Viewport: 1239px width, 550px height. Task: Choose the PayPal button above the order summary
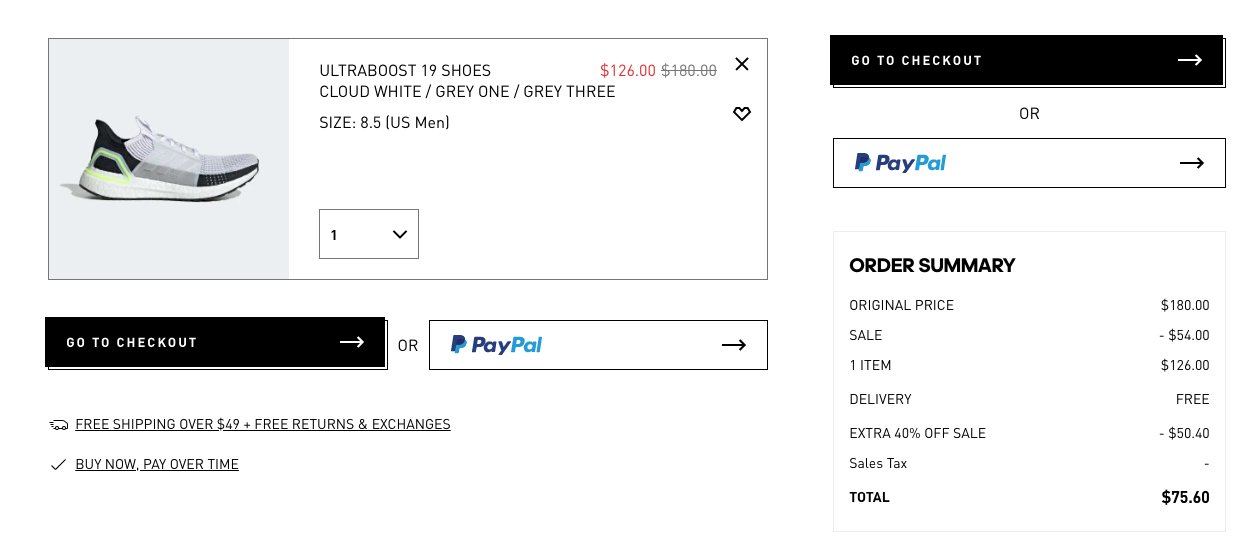click(x=1029, y=163)
